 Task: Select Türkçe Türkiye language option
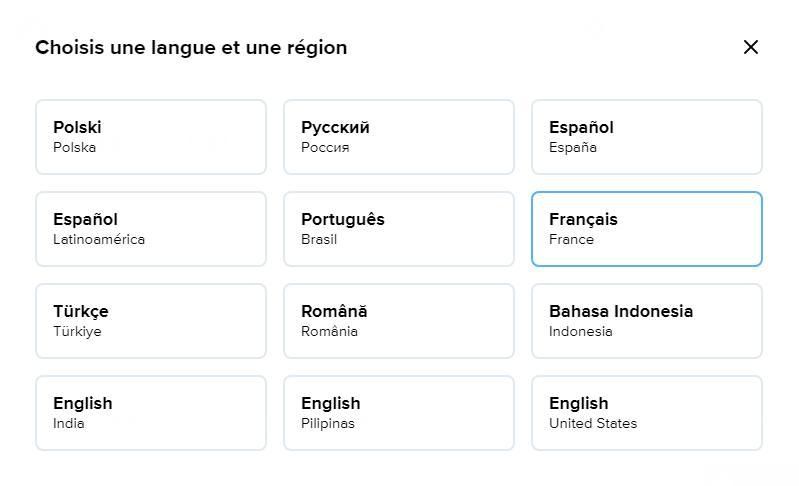[151, 321]
